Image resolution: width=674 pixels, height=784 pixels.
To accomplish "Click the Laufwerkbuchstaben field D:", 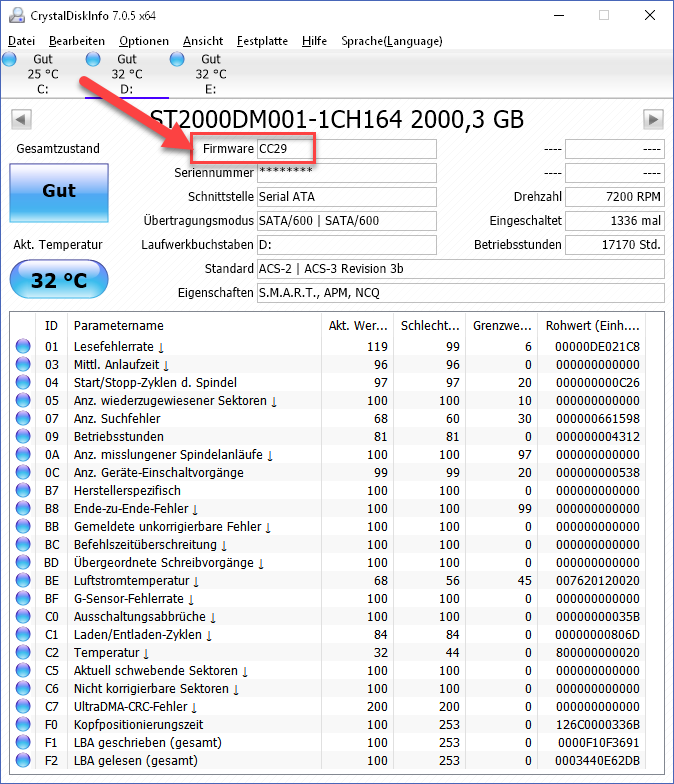I will (x=346, y=245).
